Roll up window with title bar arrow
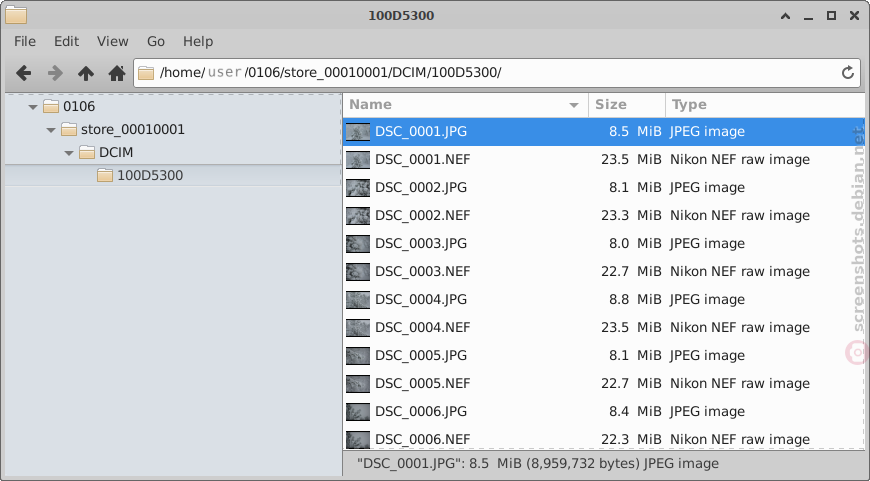The image size is (870, 481). 785,16
